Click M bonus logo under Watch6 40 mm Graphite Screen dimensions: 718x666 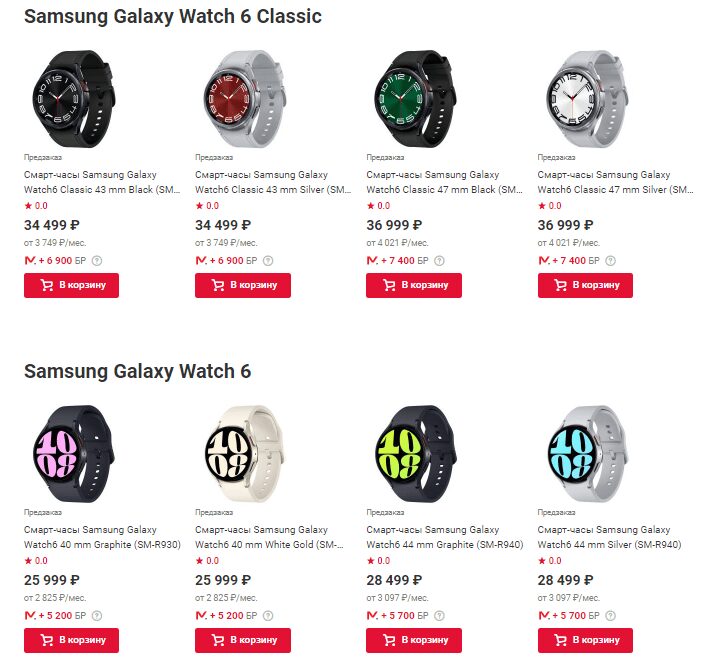point(31,615)
